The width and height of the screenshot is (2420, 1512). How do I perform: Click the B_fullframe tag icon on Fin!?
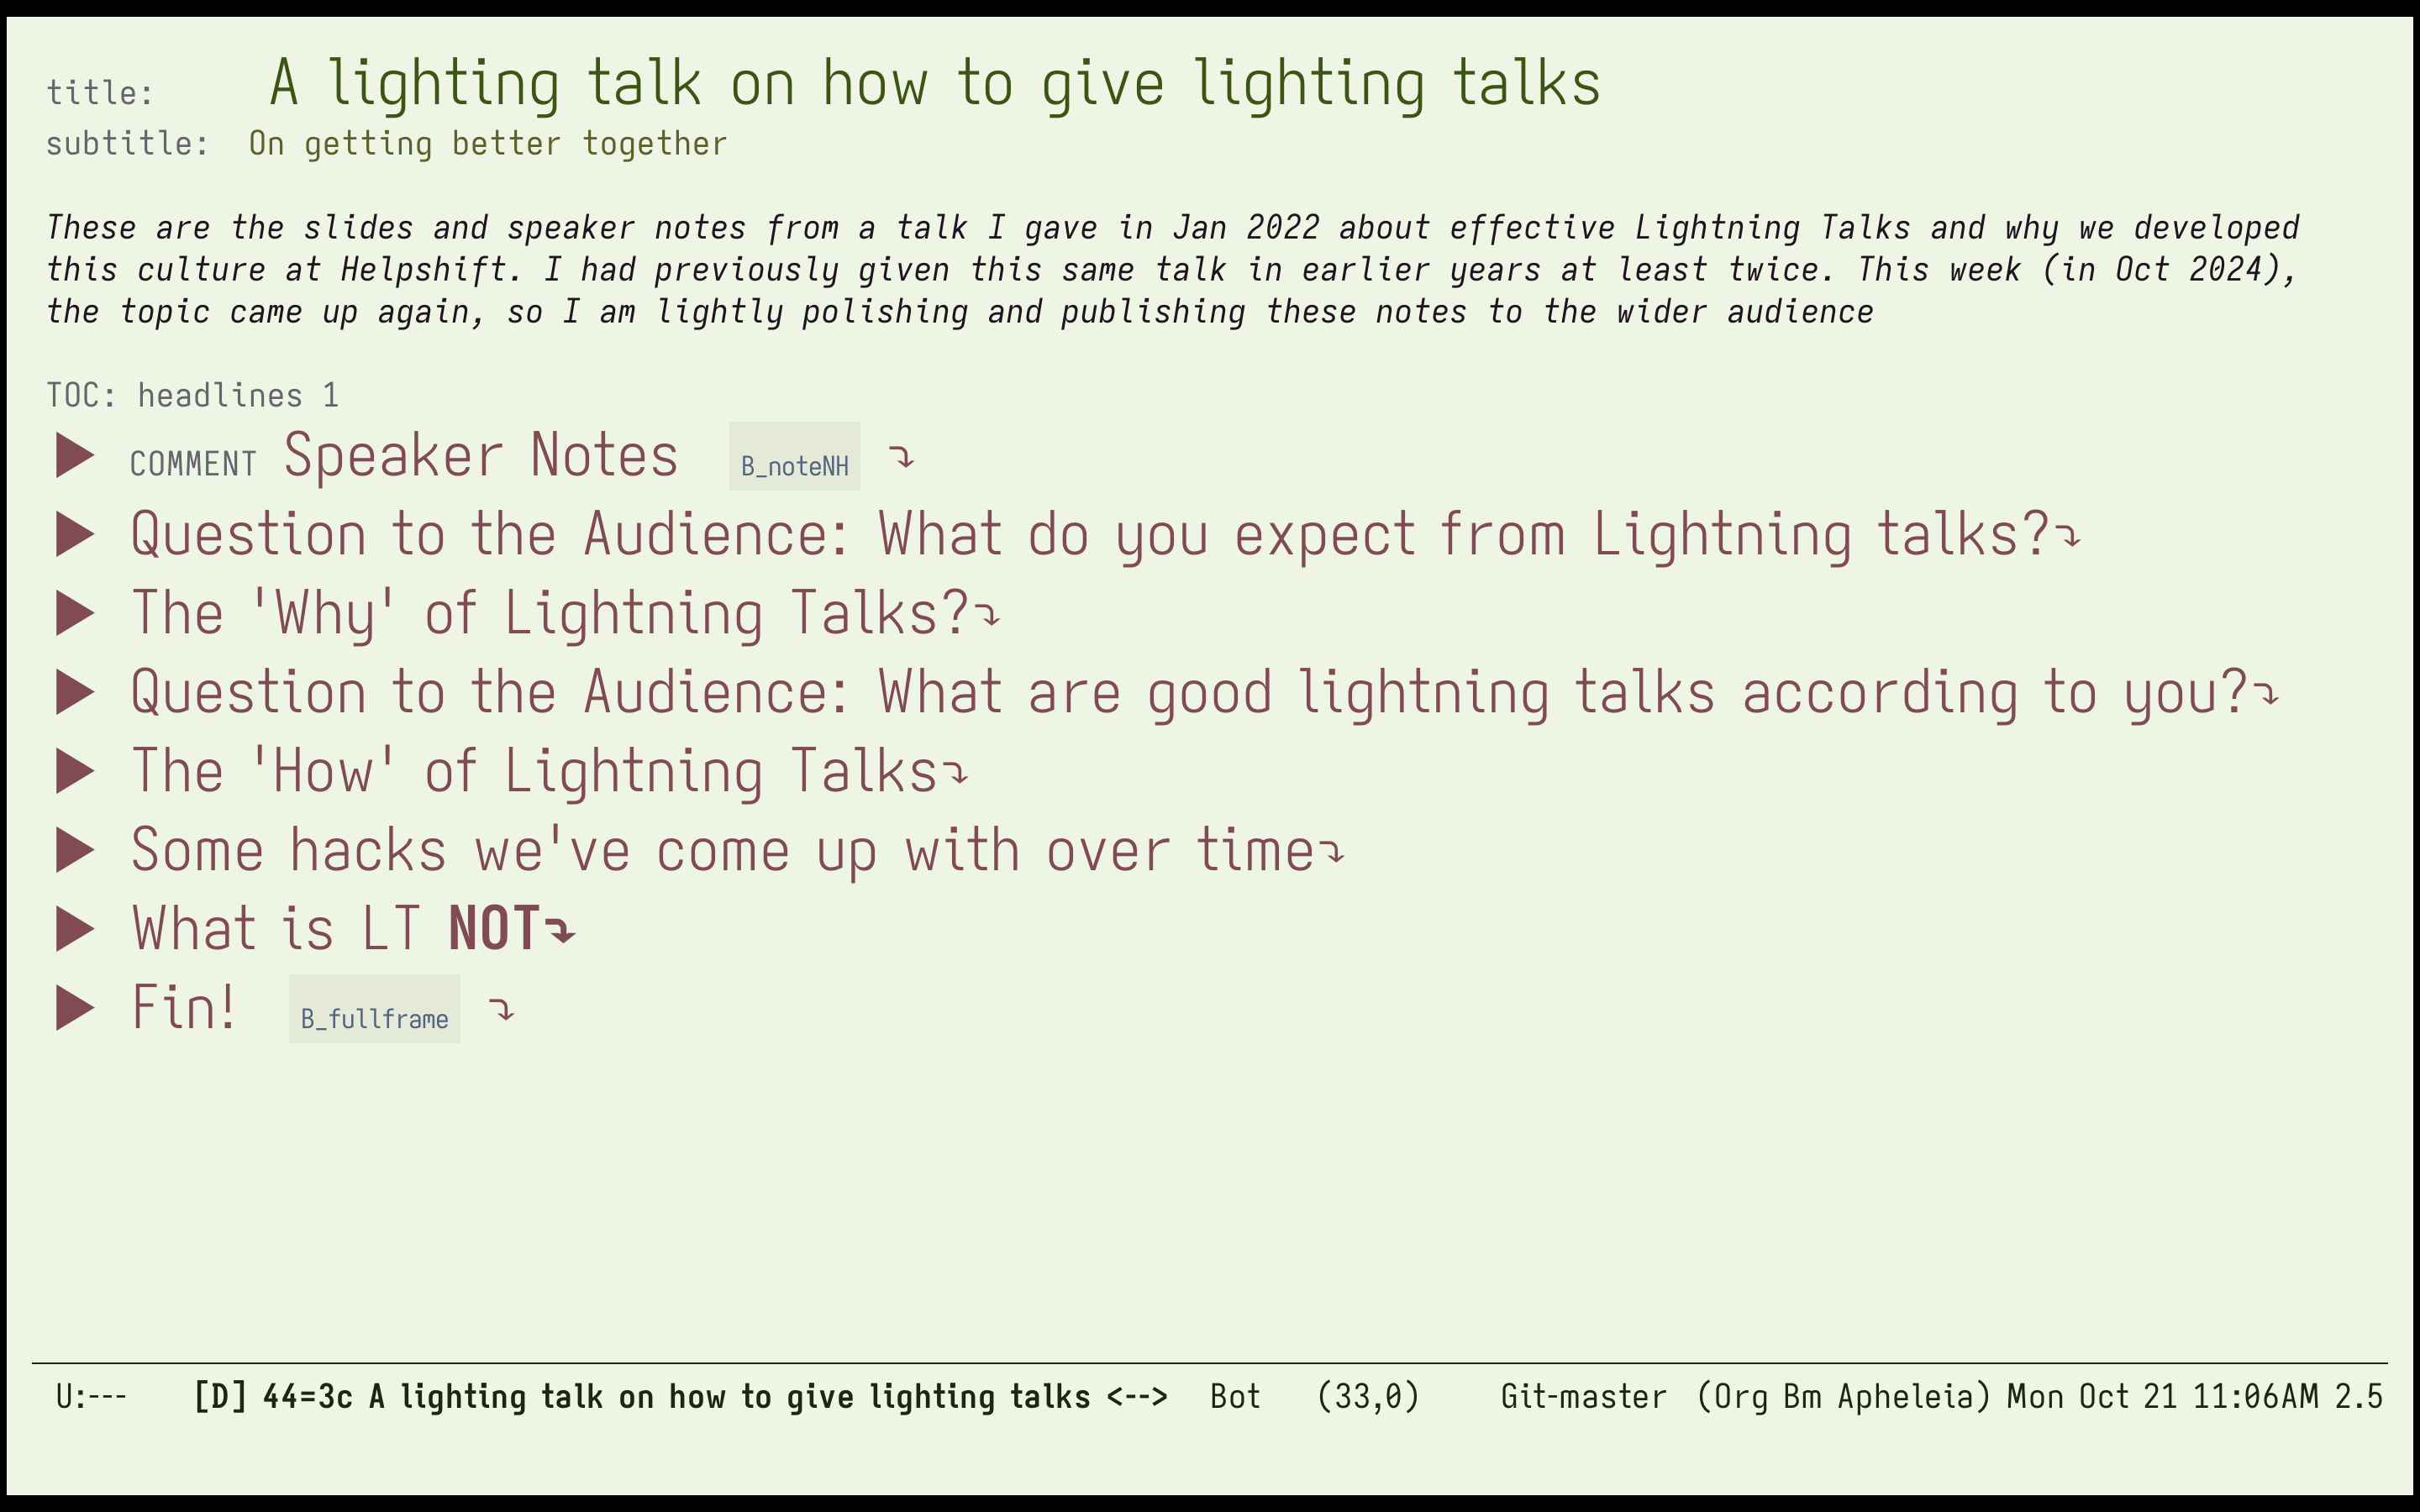click(x=373, y=1014)
